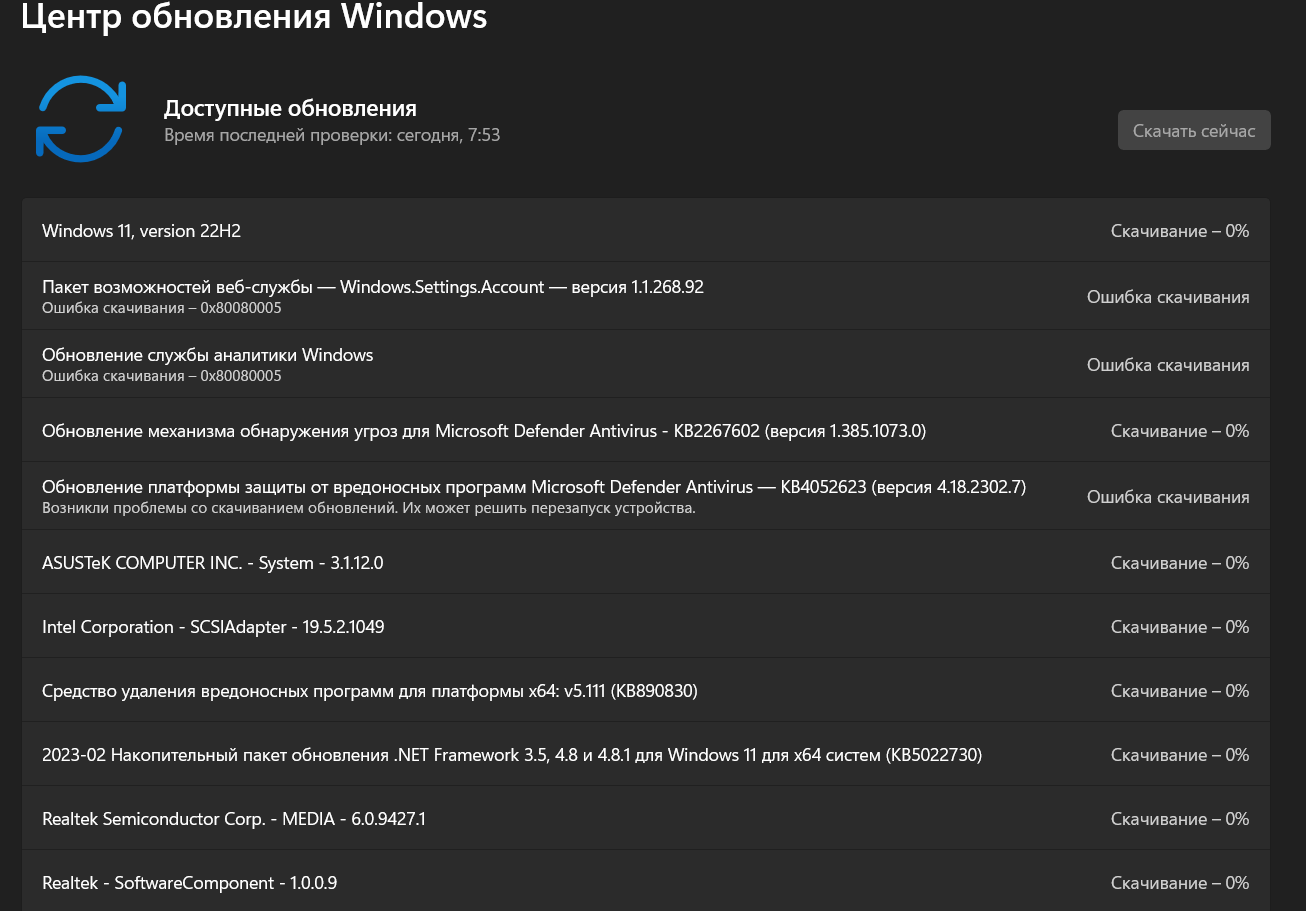Select the Defender threat detection update KB2267602

point(646,430)
